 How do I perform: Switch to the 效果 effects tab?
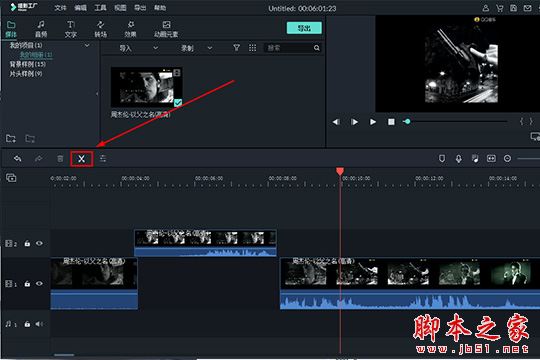point(131,29)
